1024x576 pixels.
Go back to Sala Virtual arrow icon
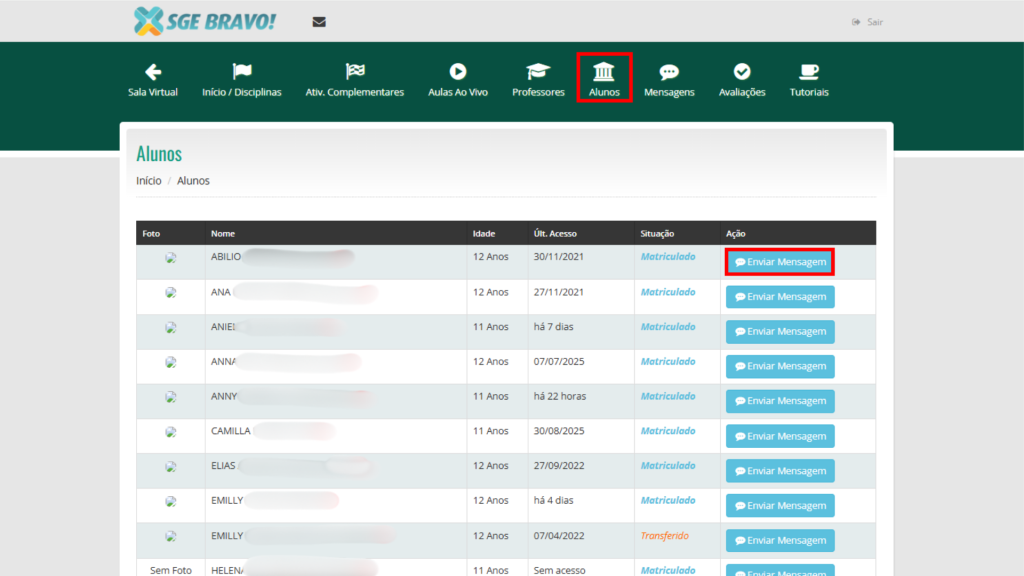(153, 72)
